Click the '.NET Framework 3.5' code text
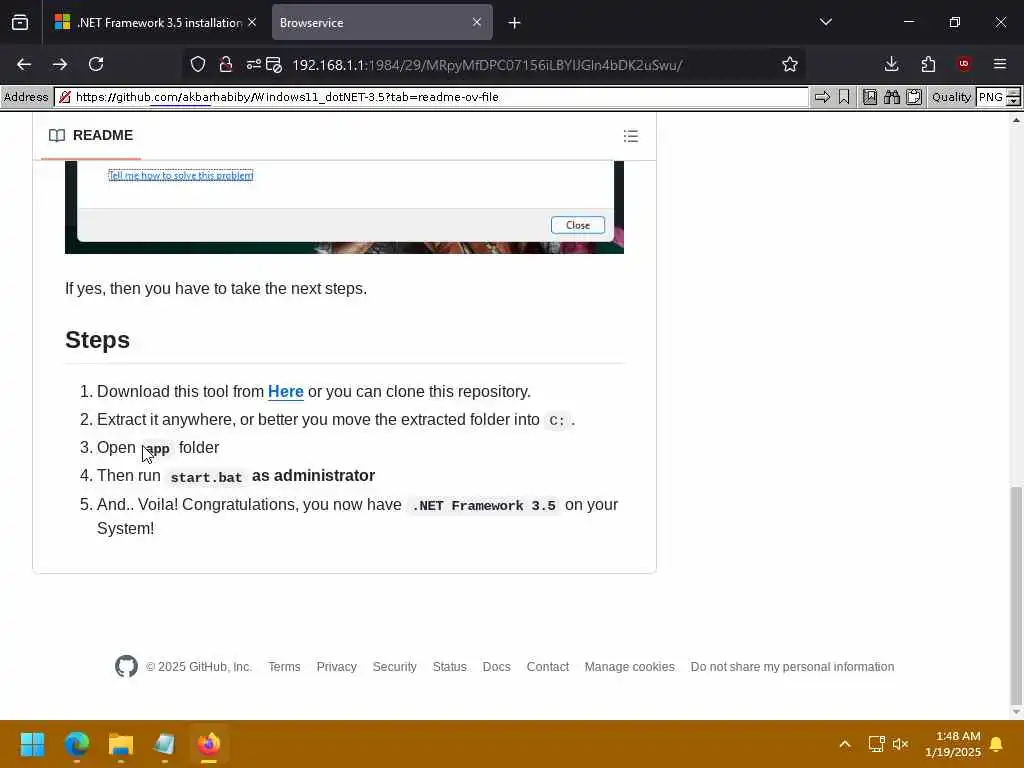The height and width of the screenshot is (768, 1024). click(x=483, y=505)
